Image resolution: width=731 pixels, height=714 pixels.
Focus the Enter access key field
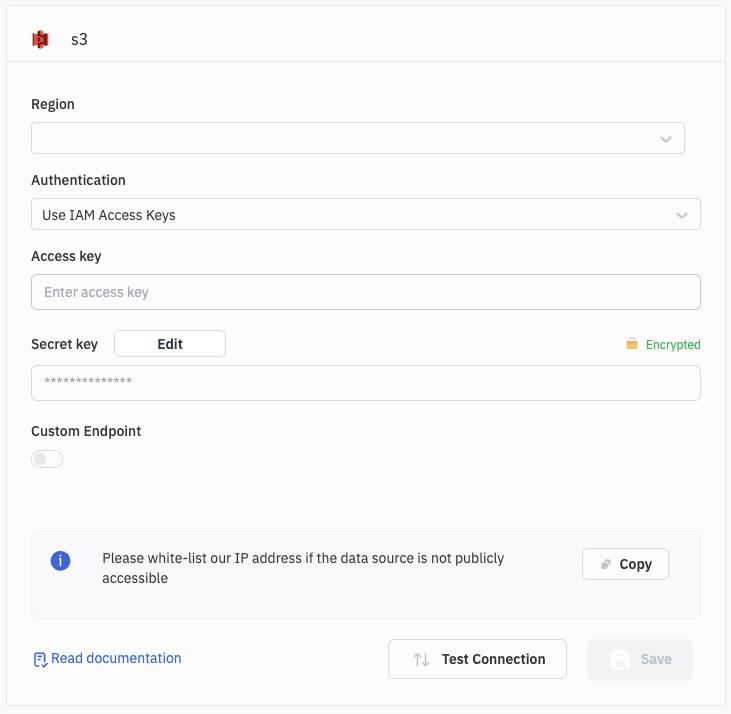[x=365, y=292]
